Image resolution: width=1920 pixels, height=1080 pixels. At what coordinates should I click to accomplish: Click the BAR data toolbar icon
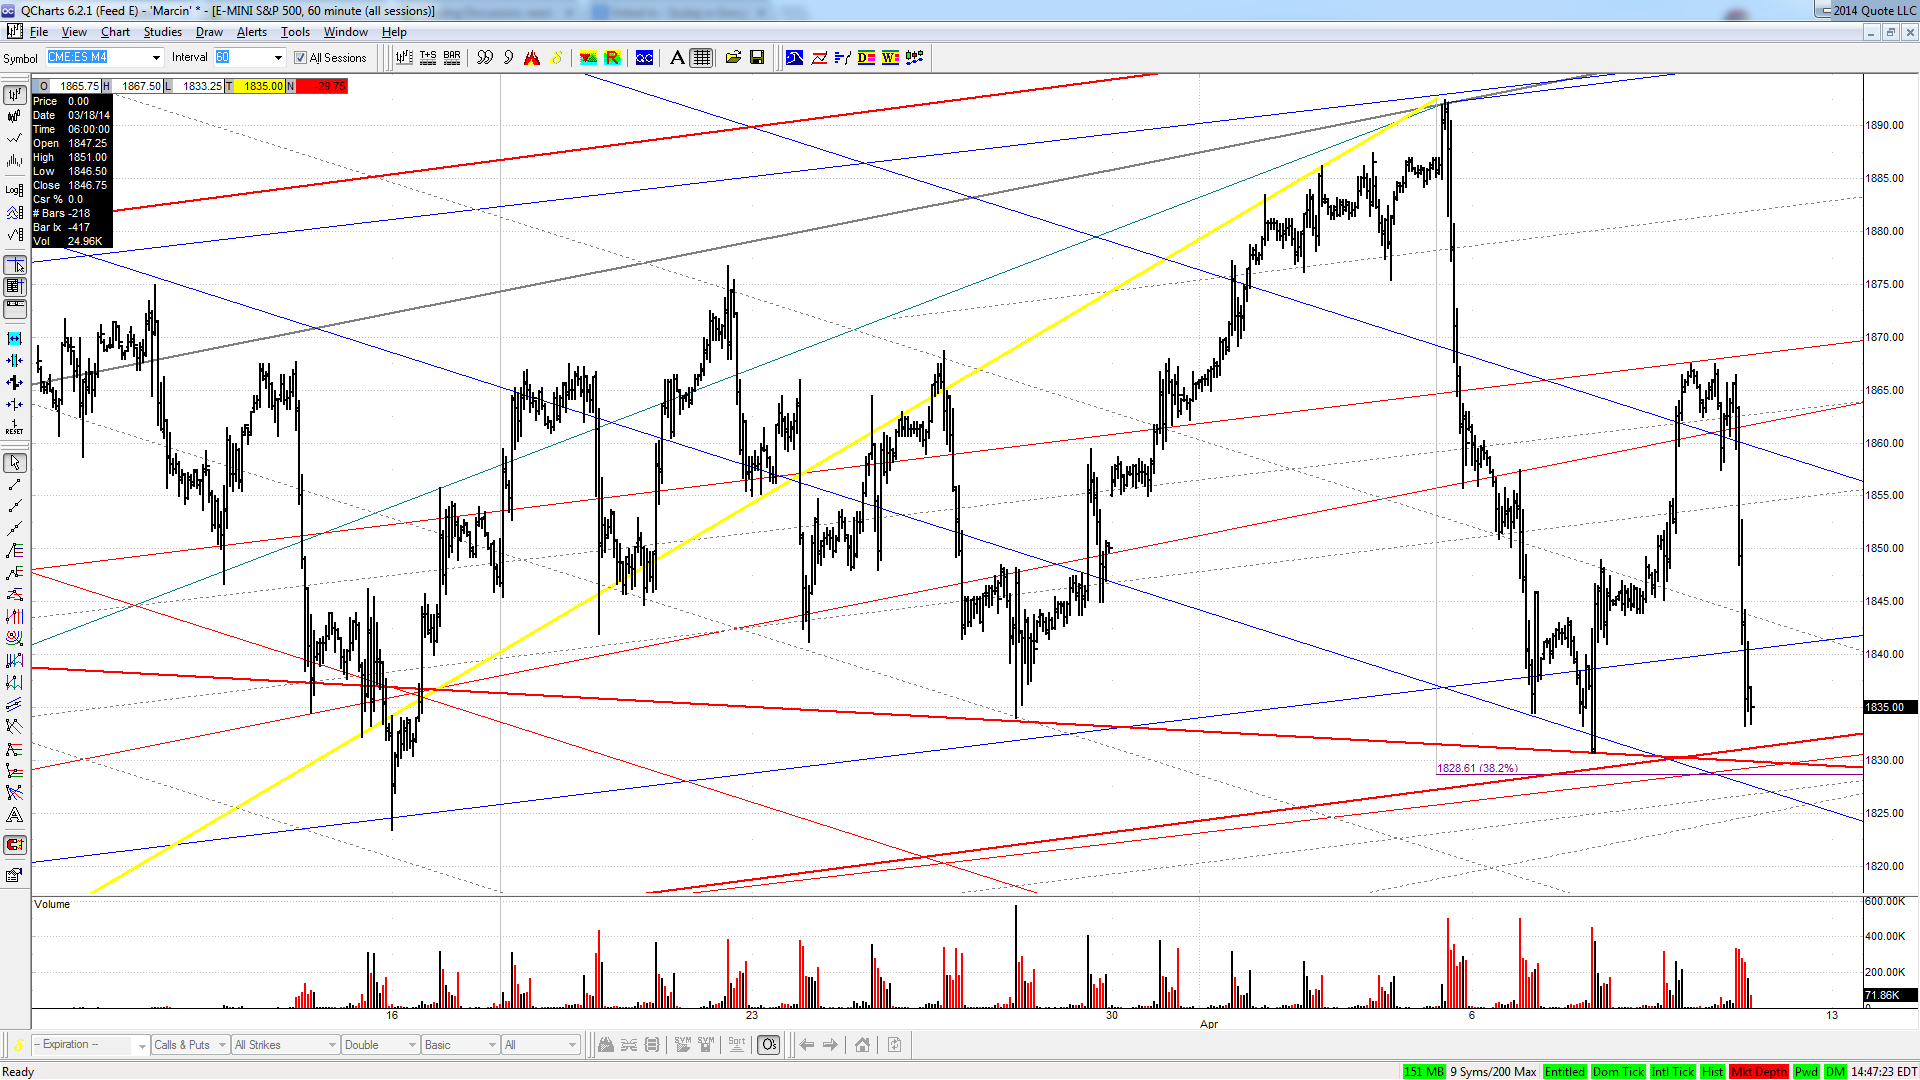click(452, 58)
